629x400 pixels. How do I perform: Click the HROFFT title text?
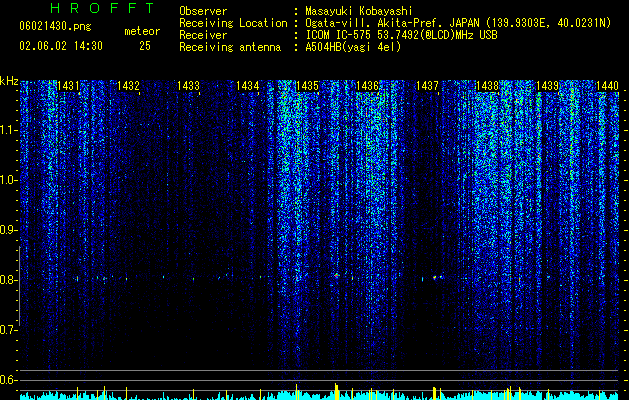103,8
